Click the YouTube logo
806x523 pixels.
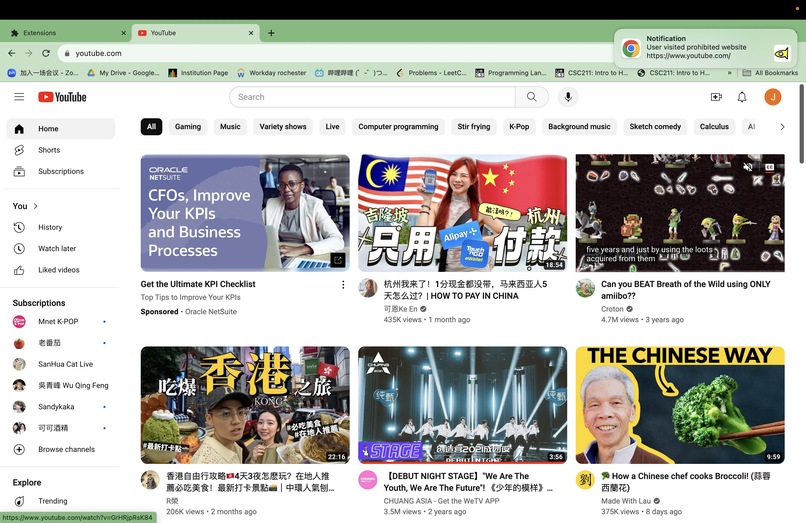point(62,97)
